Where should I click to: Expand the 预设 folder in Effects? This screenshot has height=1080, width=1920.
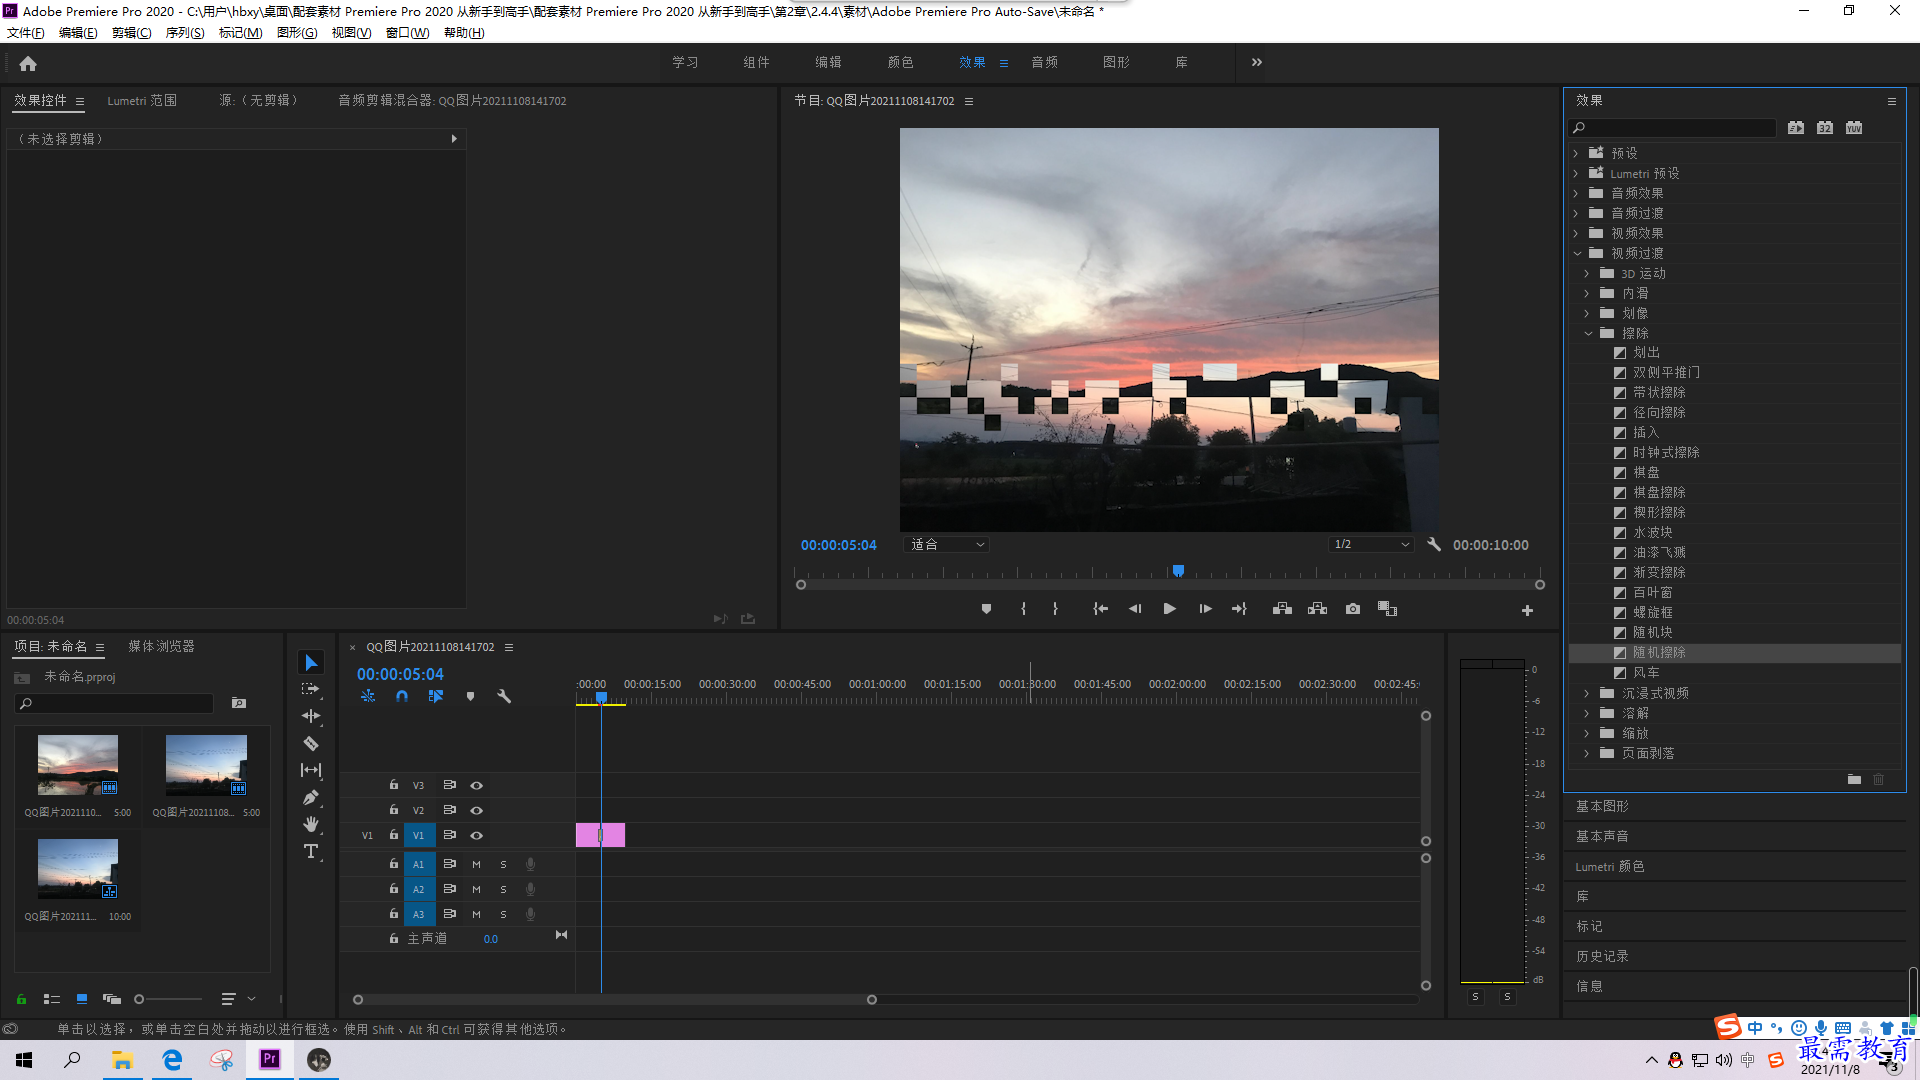1576,153
